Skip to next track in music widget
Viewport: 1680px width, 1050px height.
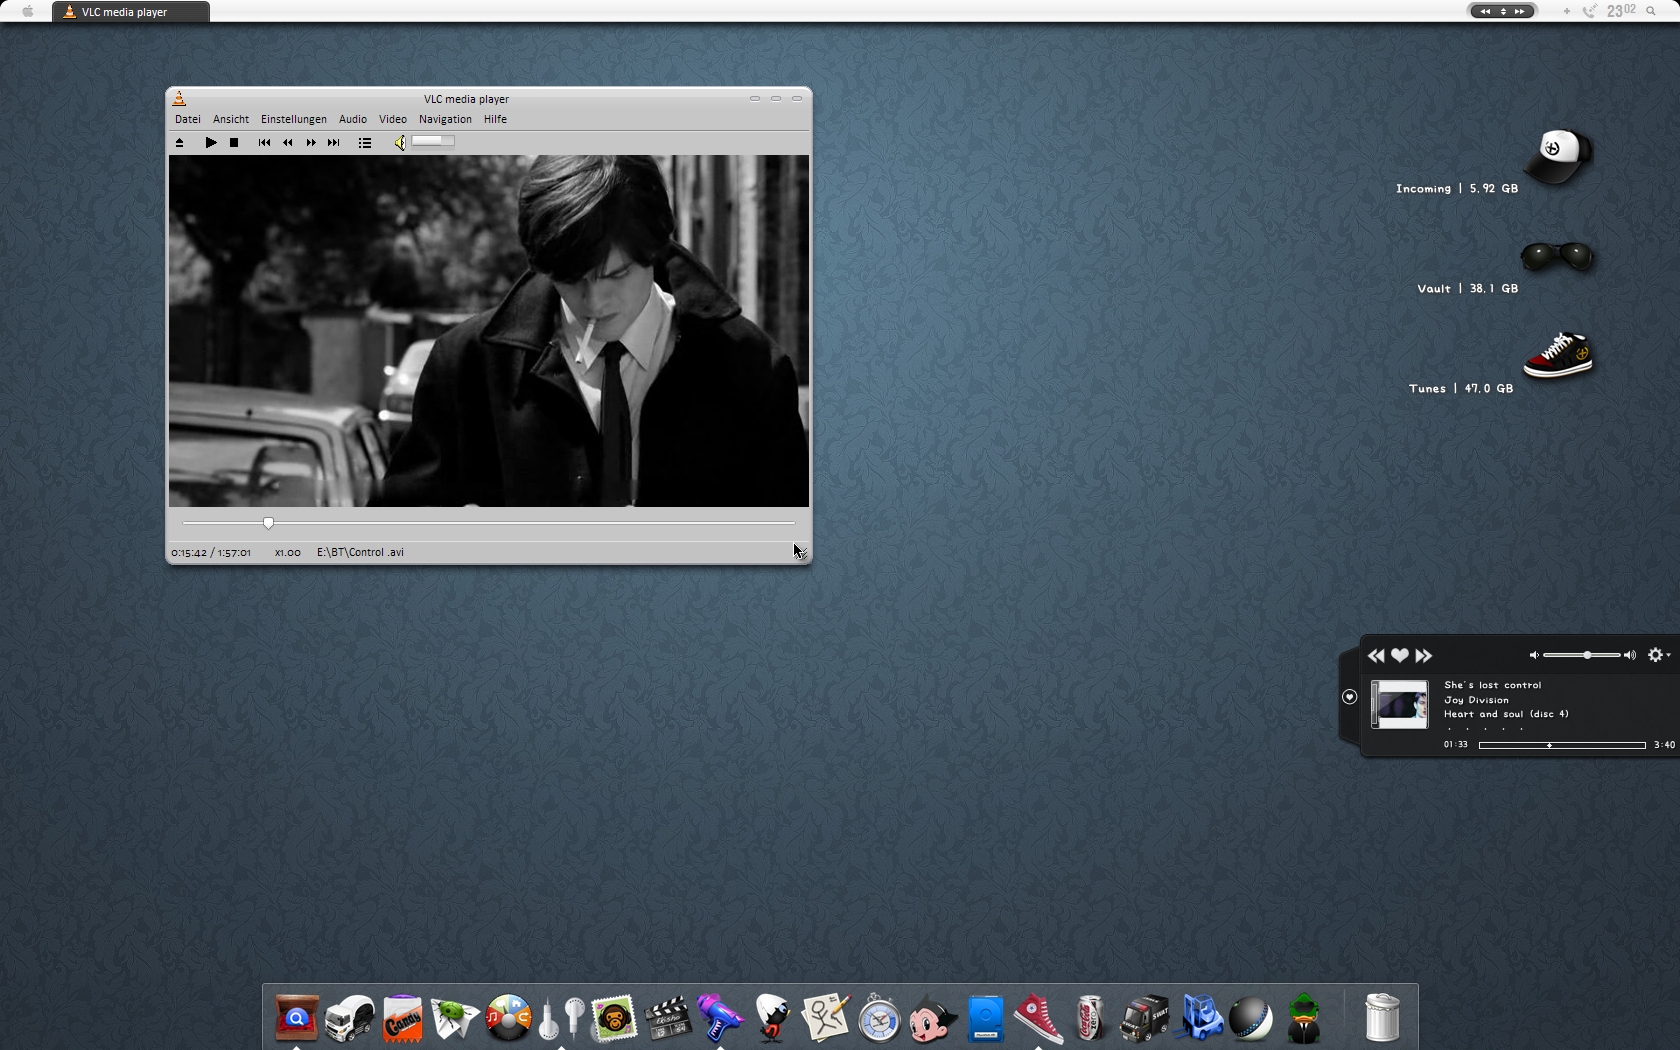coord(1424,656)
